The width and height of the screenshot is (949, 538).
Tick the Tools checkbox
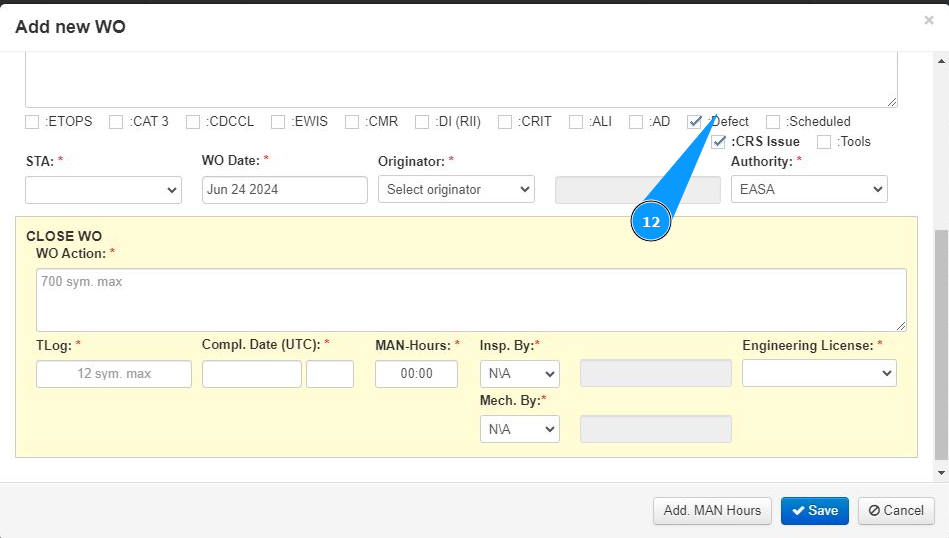(824, 142)
